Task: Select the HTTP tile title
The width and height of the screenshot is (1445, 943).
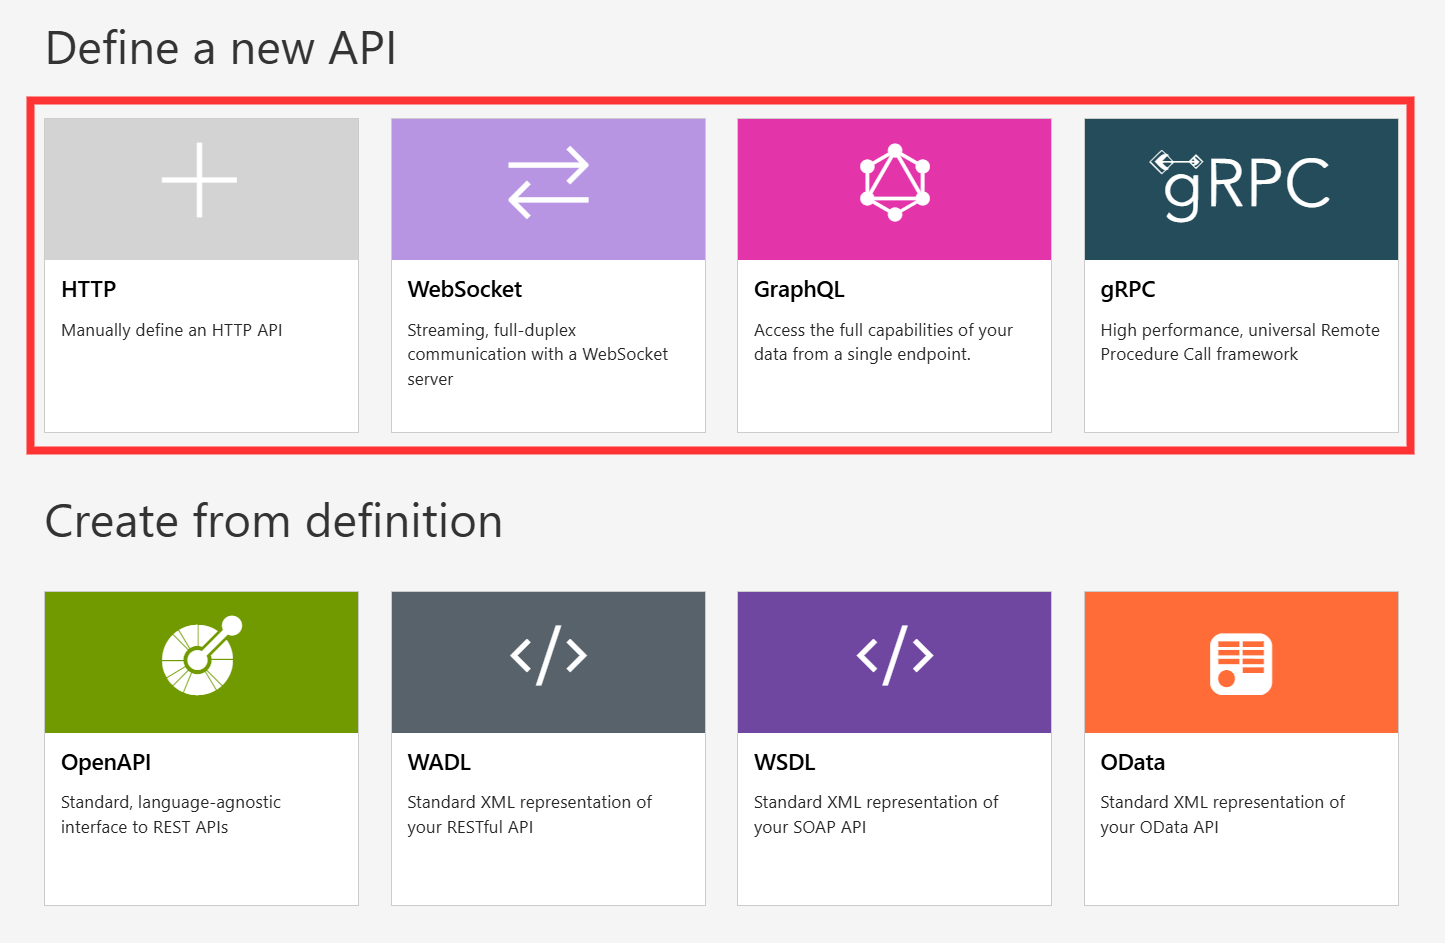Action: (x=89, y=290)
